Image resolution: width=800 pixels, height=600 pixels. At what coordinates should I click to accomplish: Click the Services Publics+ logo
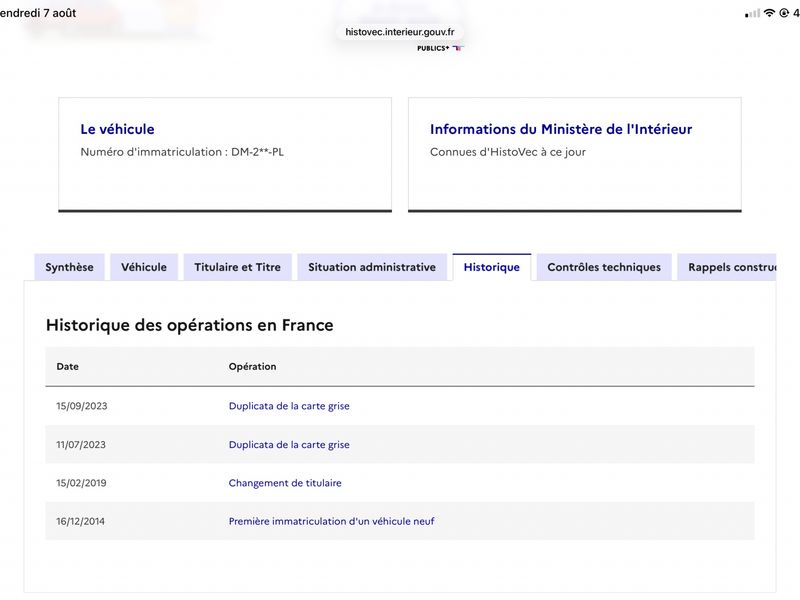pyautogui.click(x=440, y=48)
